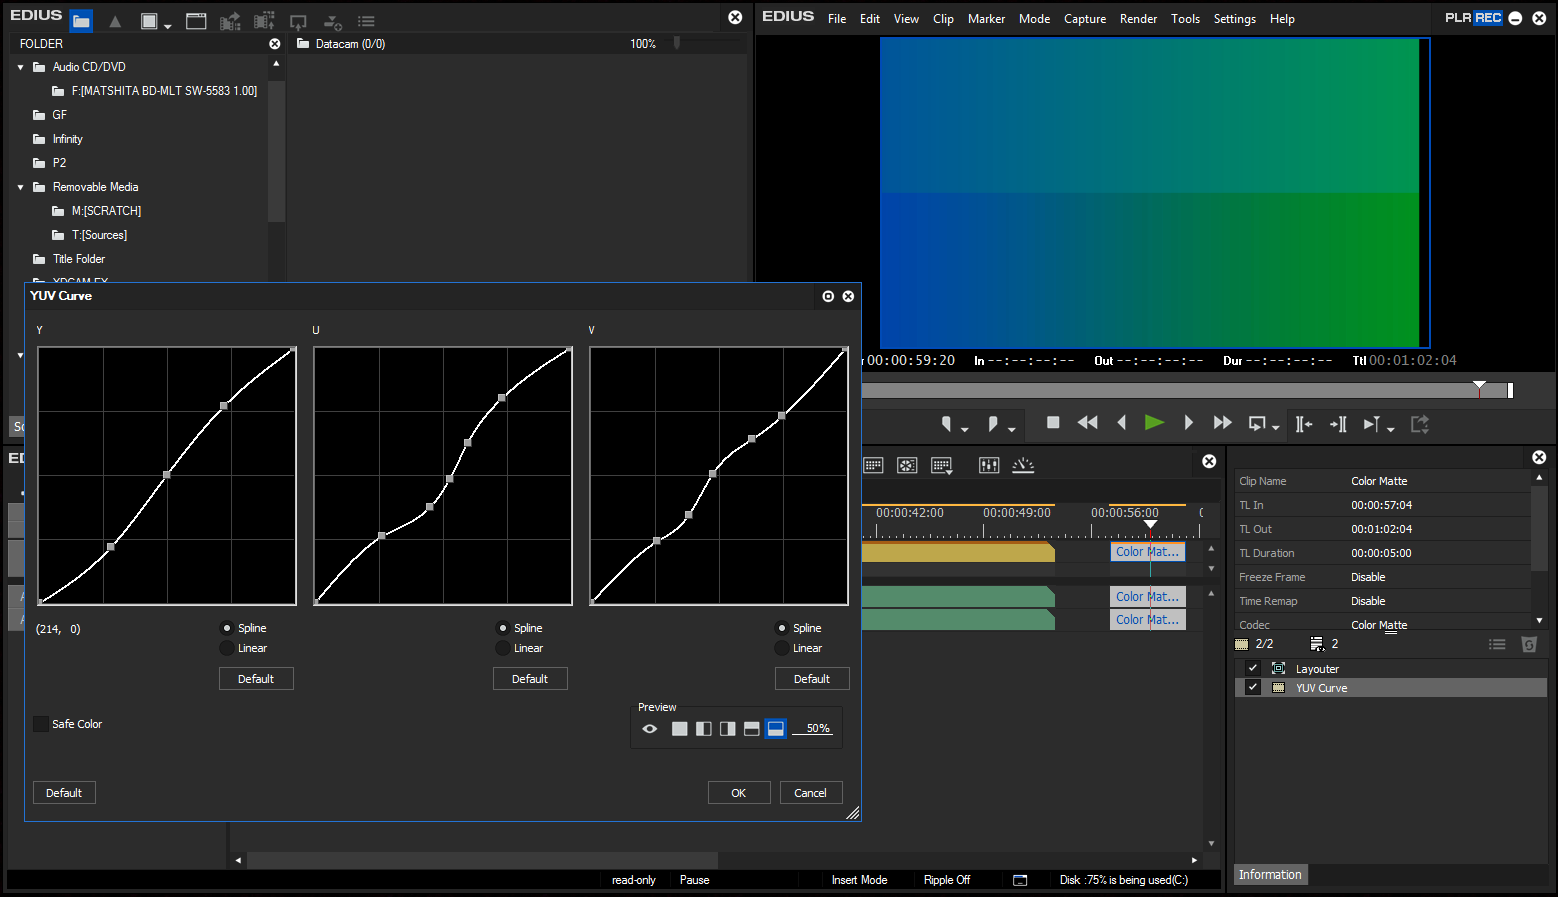
Task: Open the Render menu
Action: click(x=1138, y=19)
